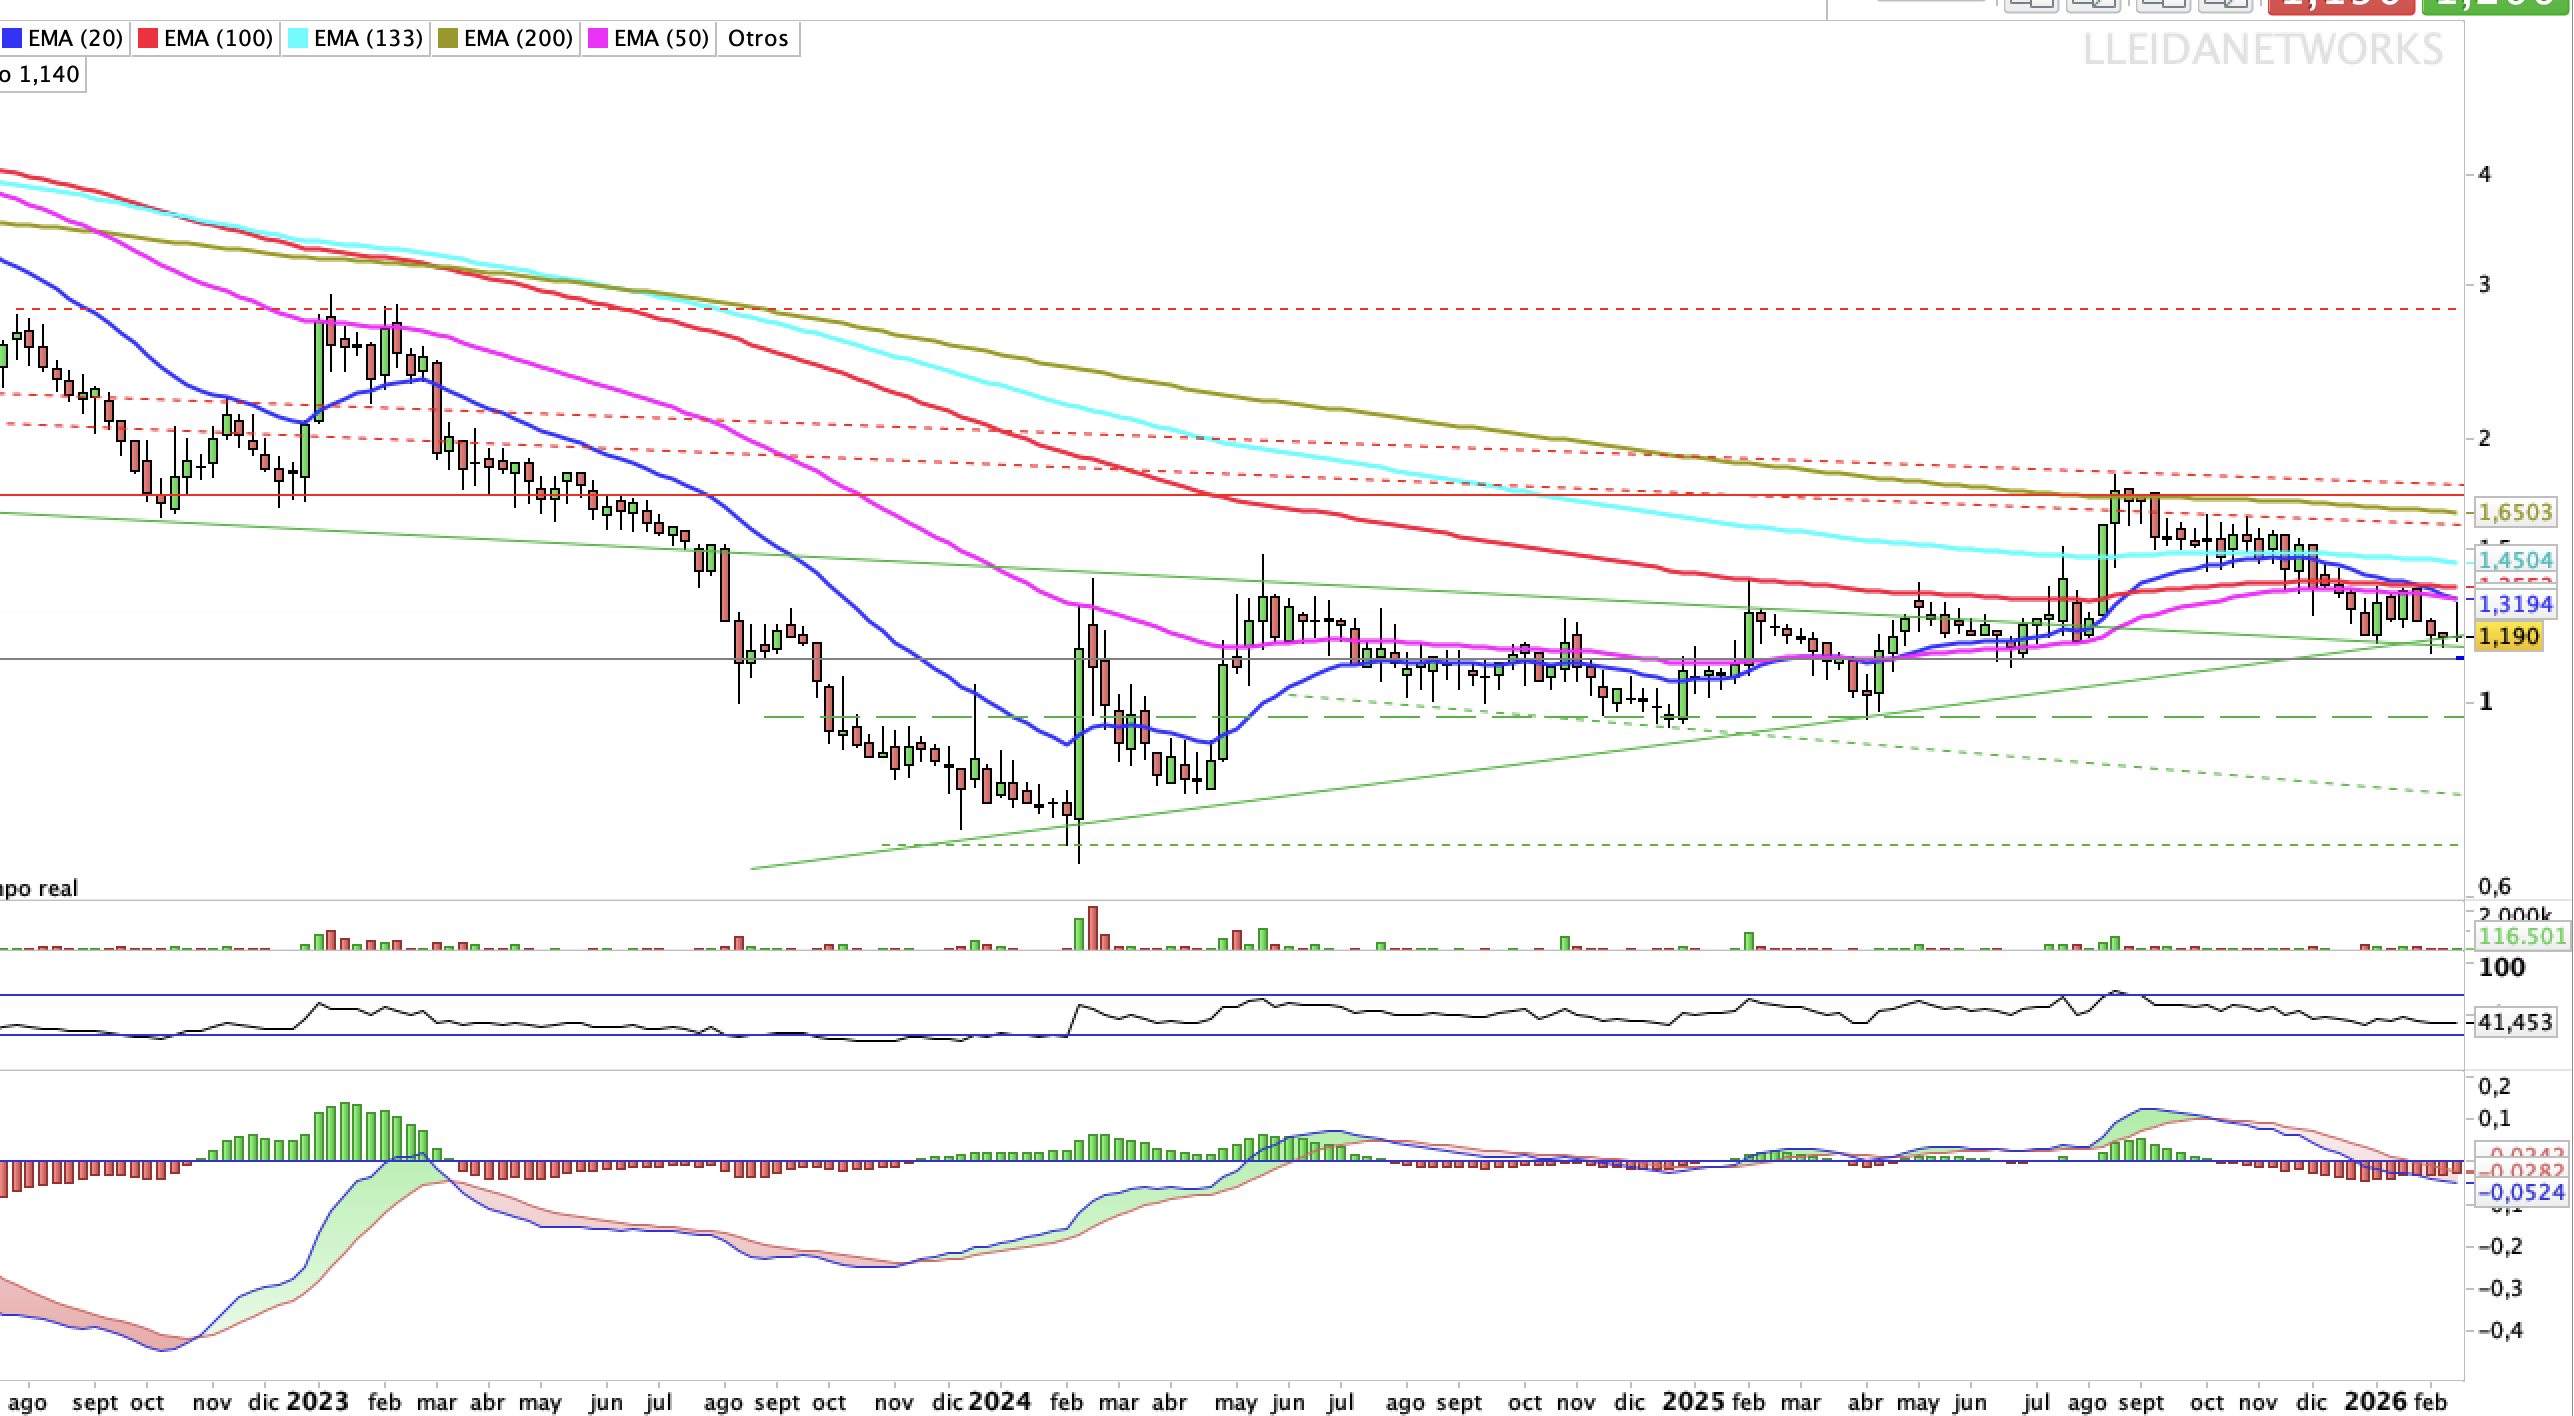Click the -0,0524 MACD value label
The width and height of the screenshot is (2574, 1416).
point(2521,1192)
